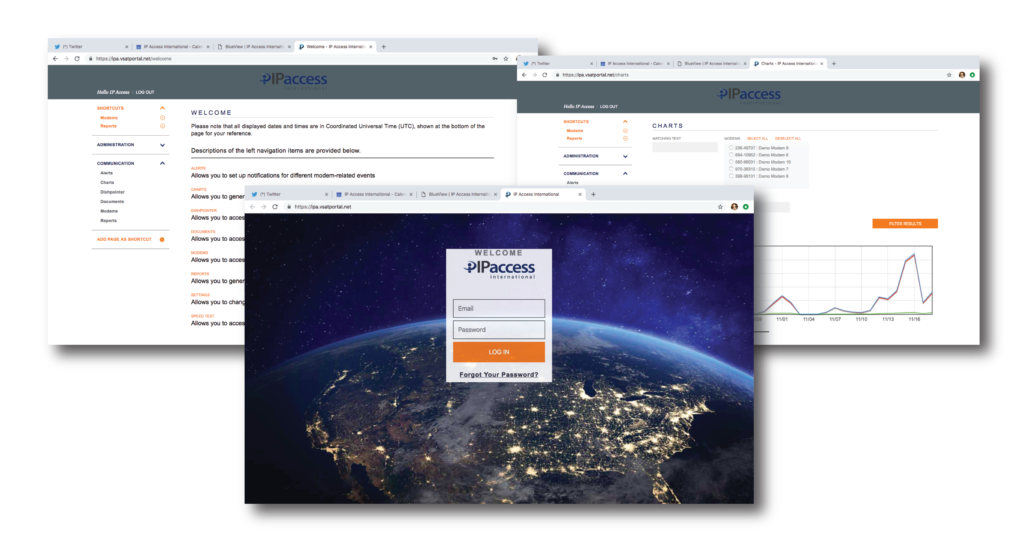Click Matching Text field in Charts window

684,148
